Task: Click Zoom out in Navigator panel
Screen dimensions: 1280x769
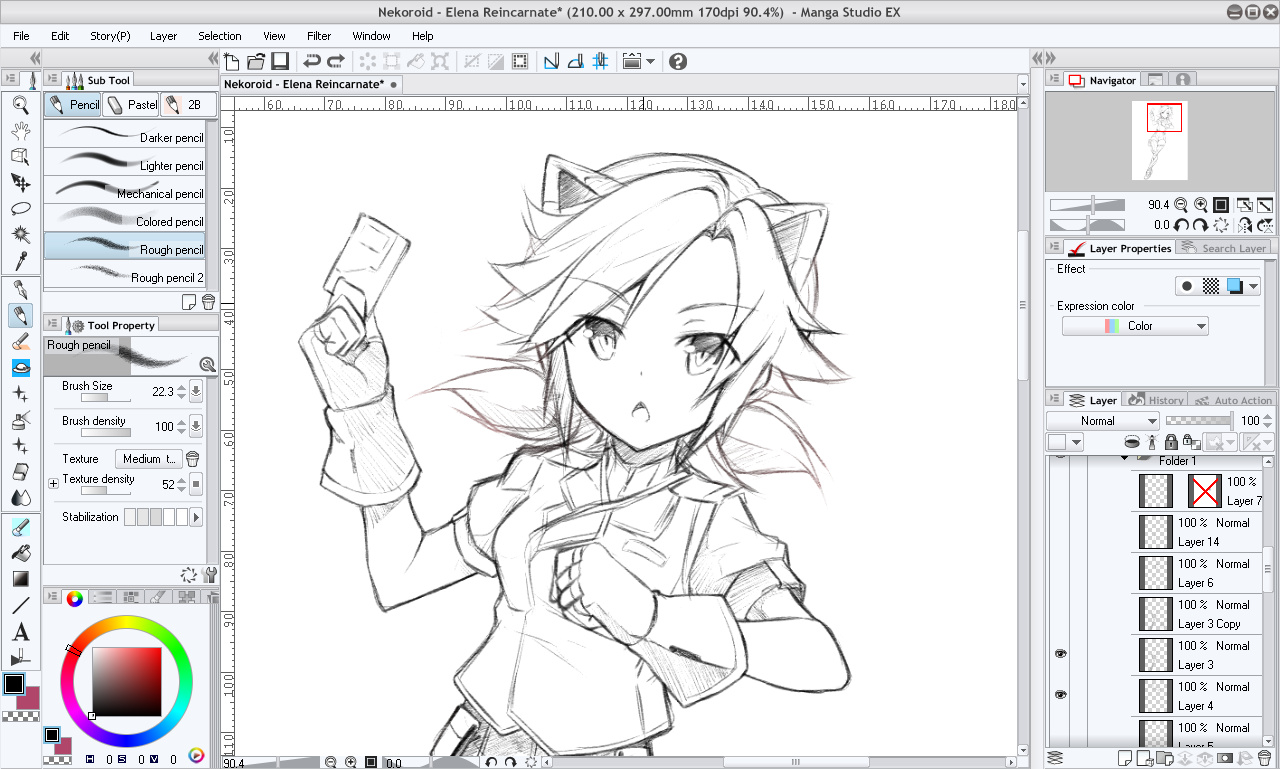Action: (1181, 204)
